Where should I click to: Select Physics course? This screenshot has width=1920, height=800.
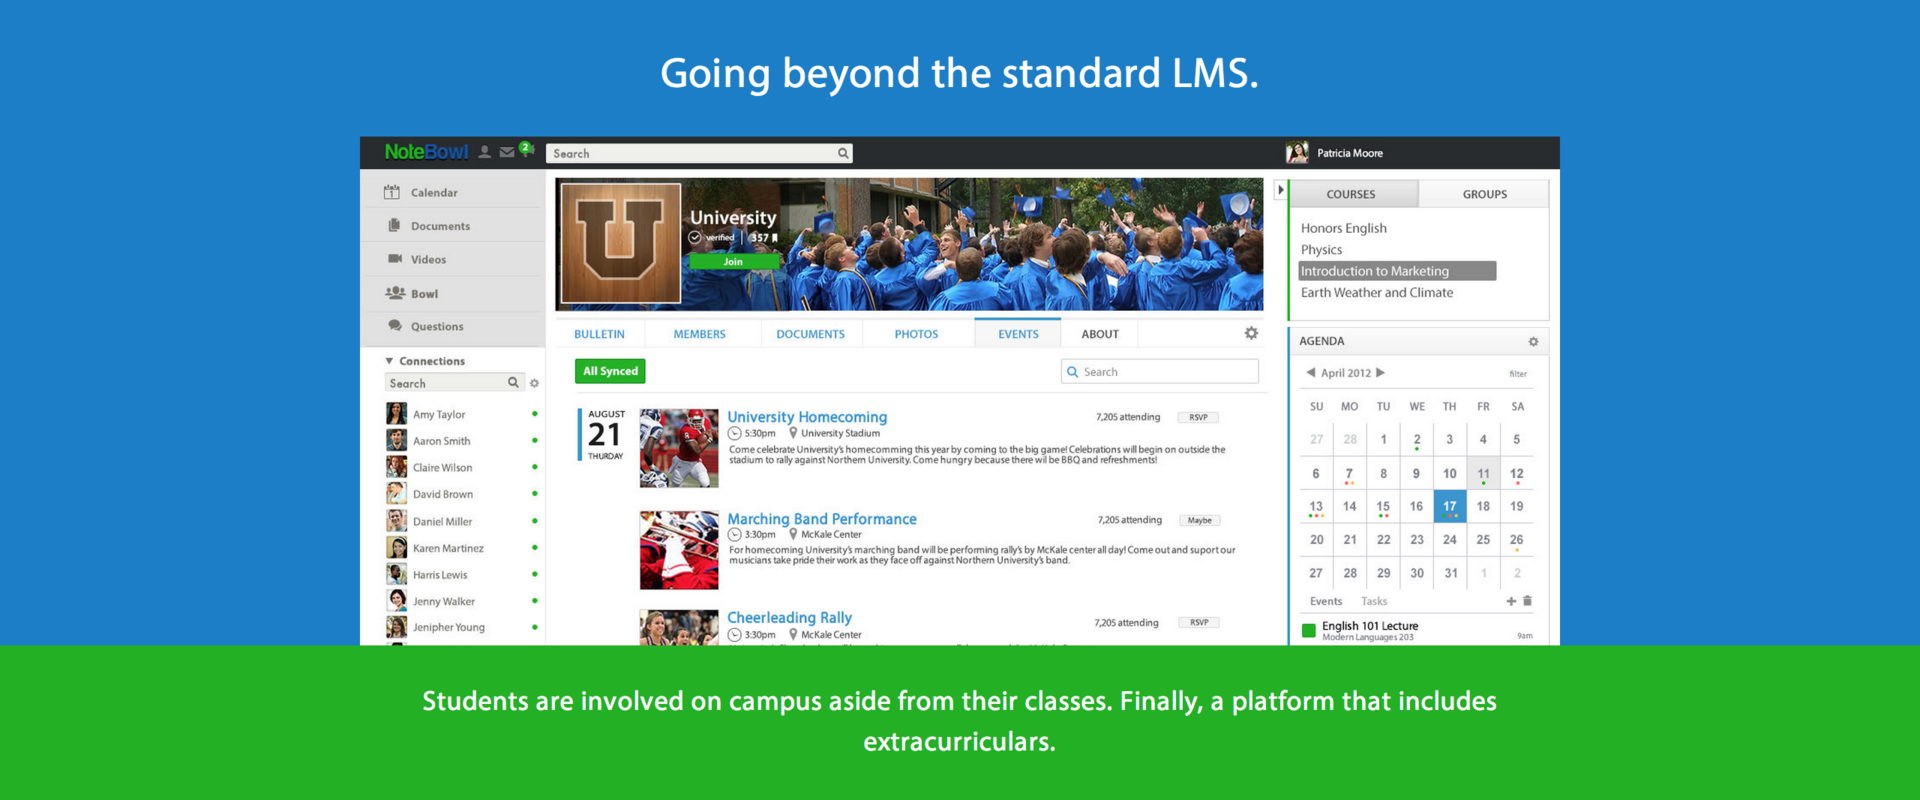pyautogui.click(x=1321, y=250)
